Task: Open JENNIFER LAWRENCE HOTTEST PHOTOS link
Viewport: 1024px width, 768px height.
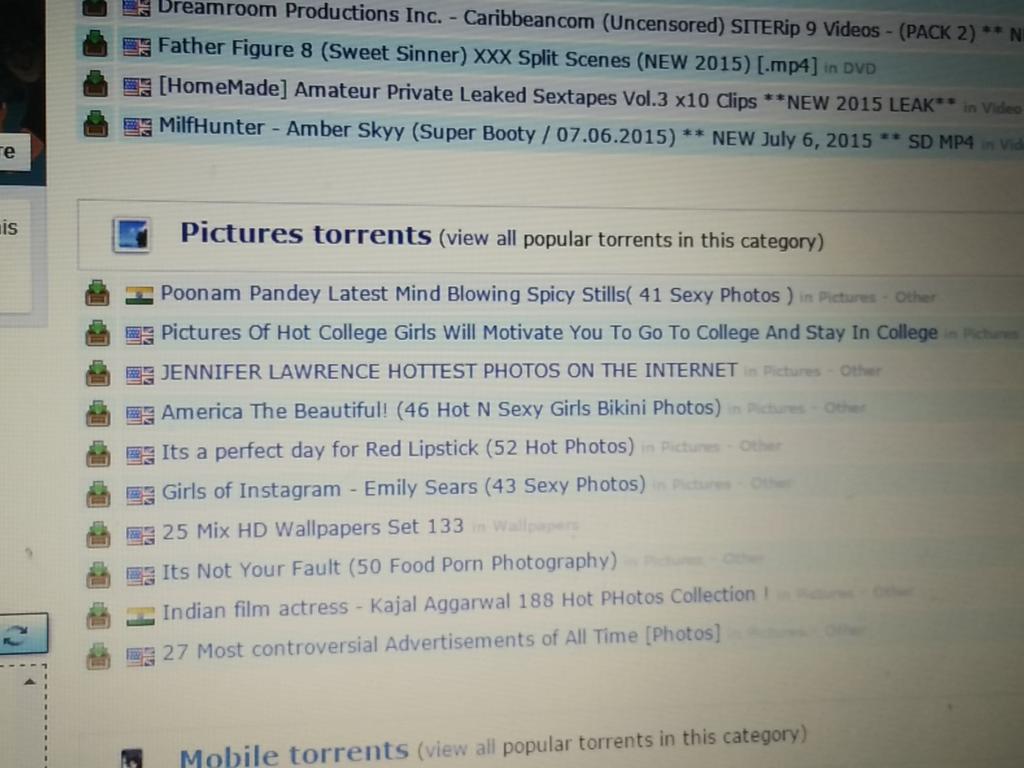Action: (449, 371)
